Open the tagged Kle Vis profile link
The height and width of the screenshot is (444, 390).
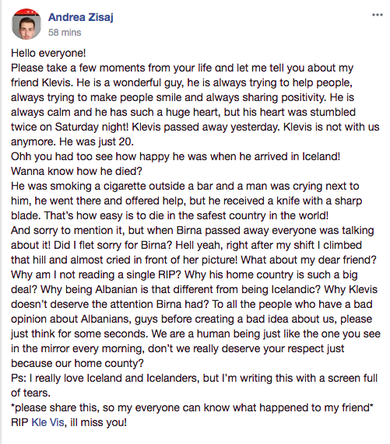[x=48, y=422]
